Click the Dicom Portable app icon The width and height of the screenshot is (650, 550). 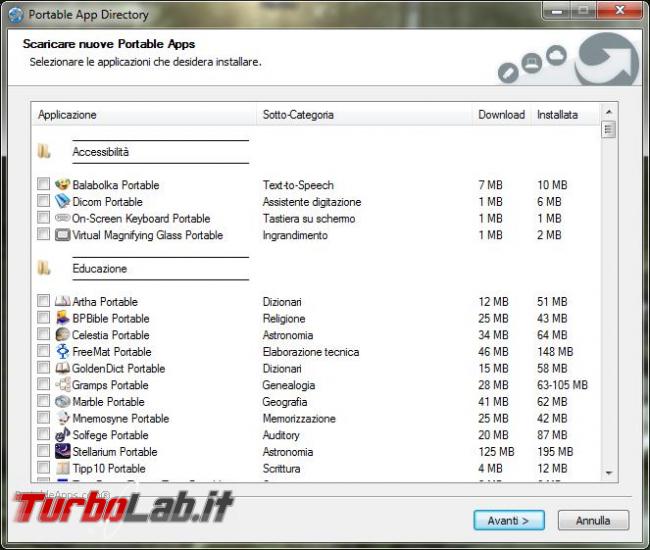[63, 201]
